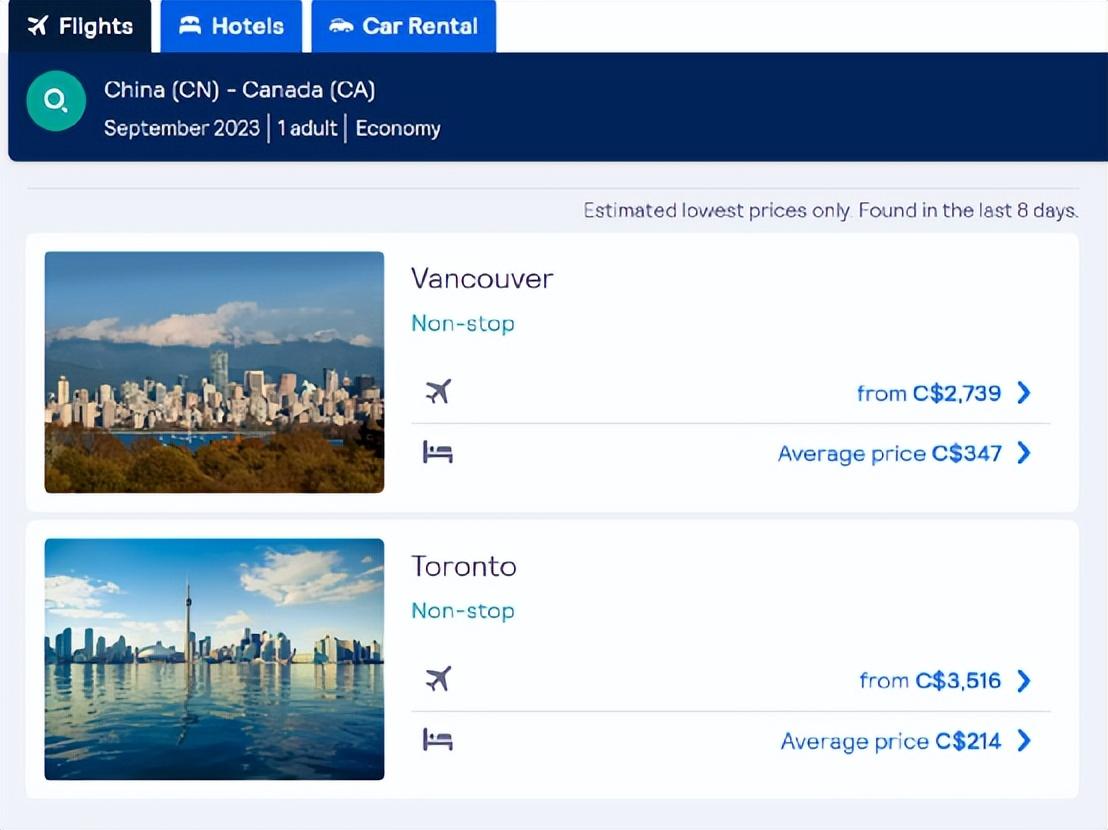Switch to the Car Rental tab
This screenshot has height=830, width=1108.
tap(403, 26)
